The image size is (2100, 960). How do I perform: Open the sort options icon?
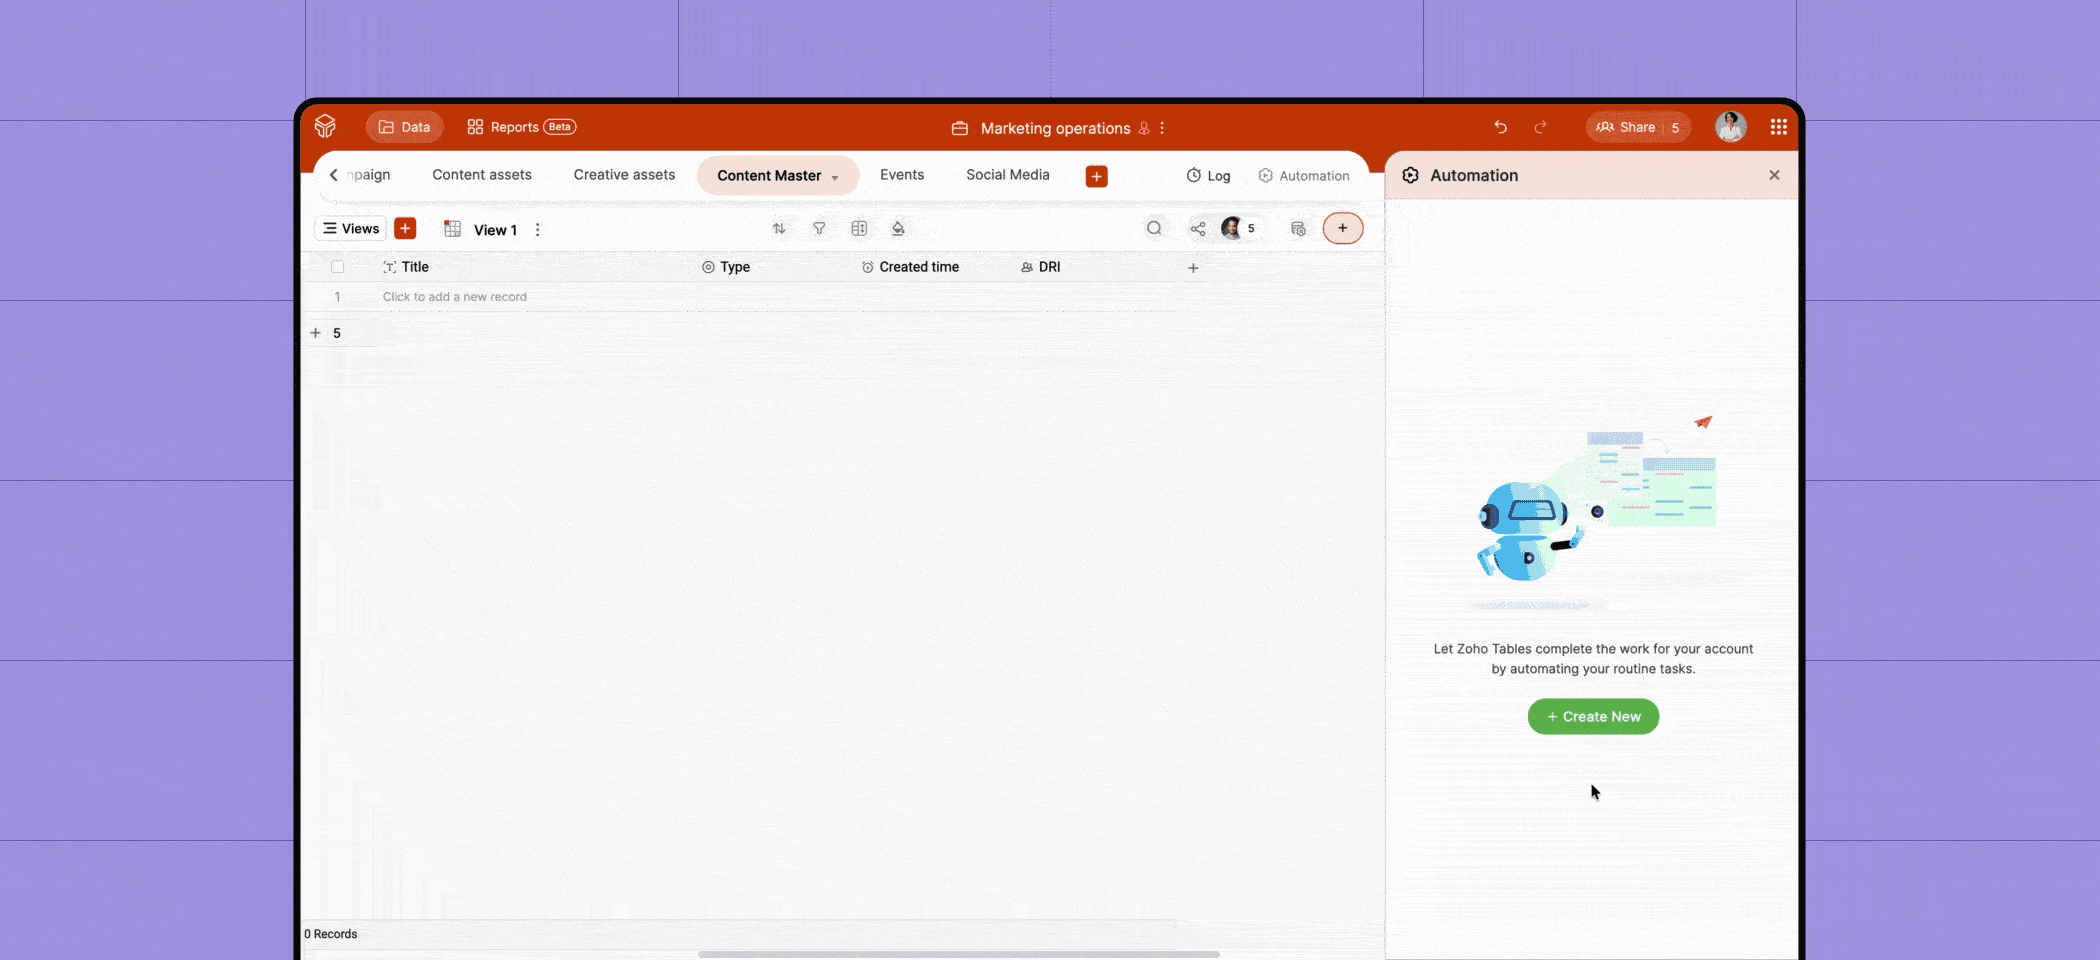(x=779, y=228)
